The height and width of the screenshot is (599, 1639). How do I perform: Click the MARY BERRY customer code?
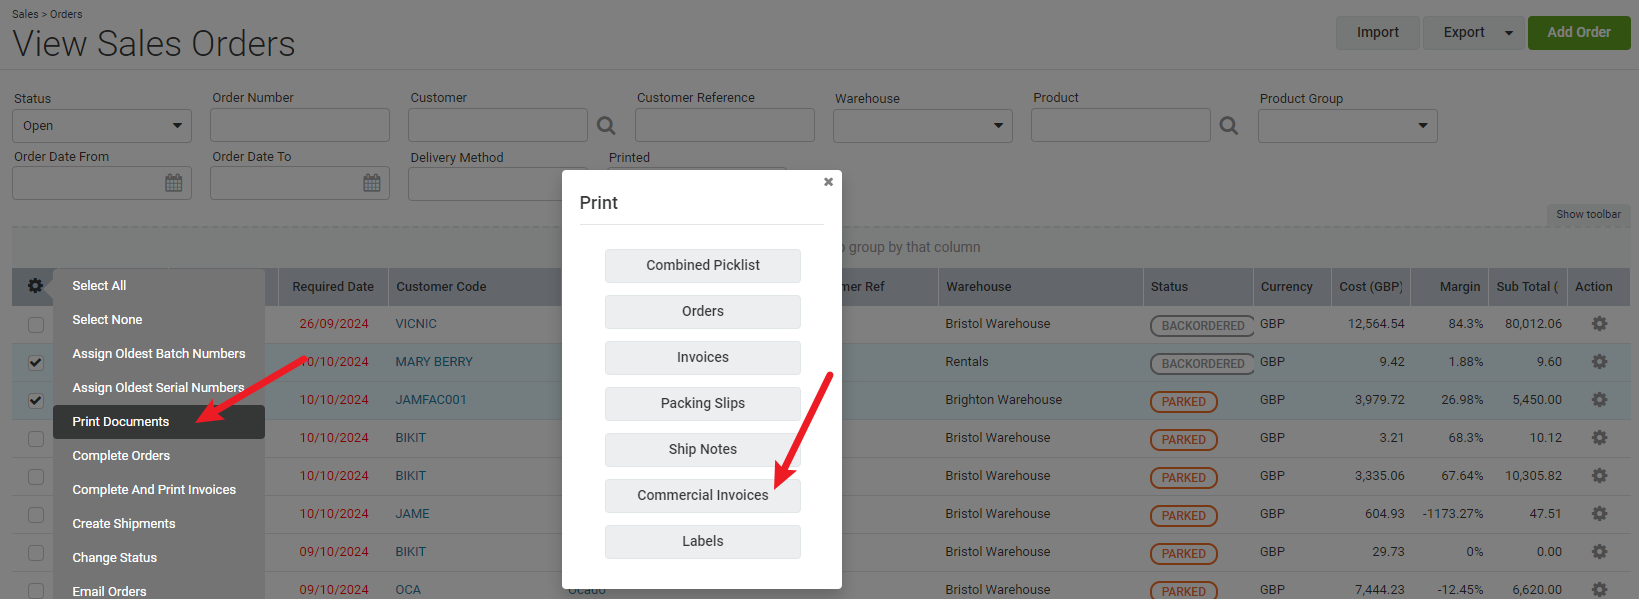click(434, 362)
